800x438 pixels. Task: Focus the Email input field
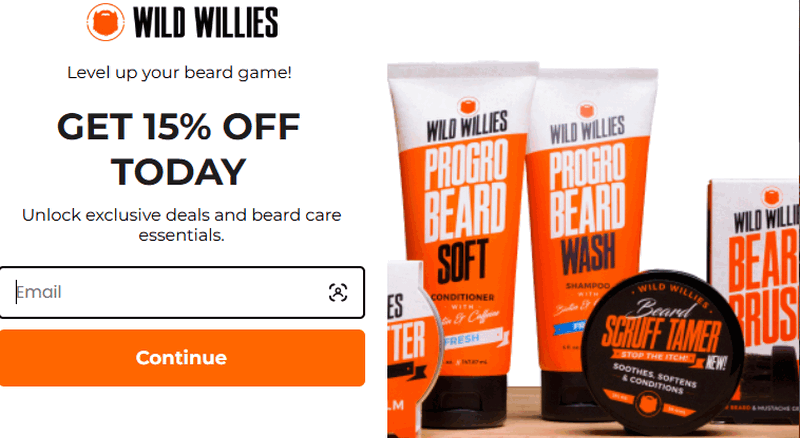point(182,293)
